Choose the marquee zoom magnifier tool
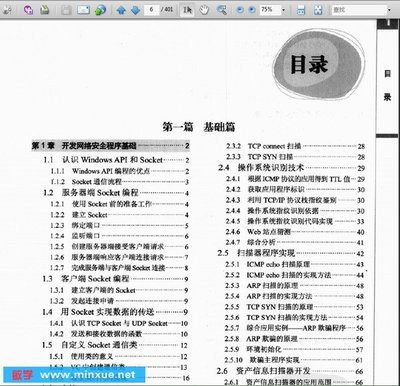The image size is (400, 386). point(221,10)
